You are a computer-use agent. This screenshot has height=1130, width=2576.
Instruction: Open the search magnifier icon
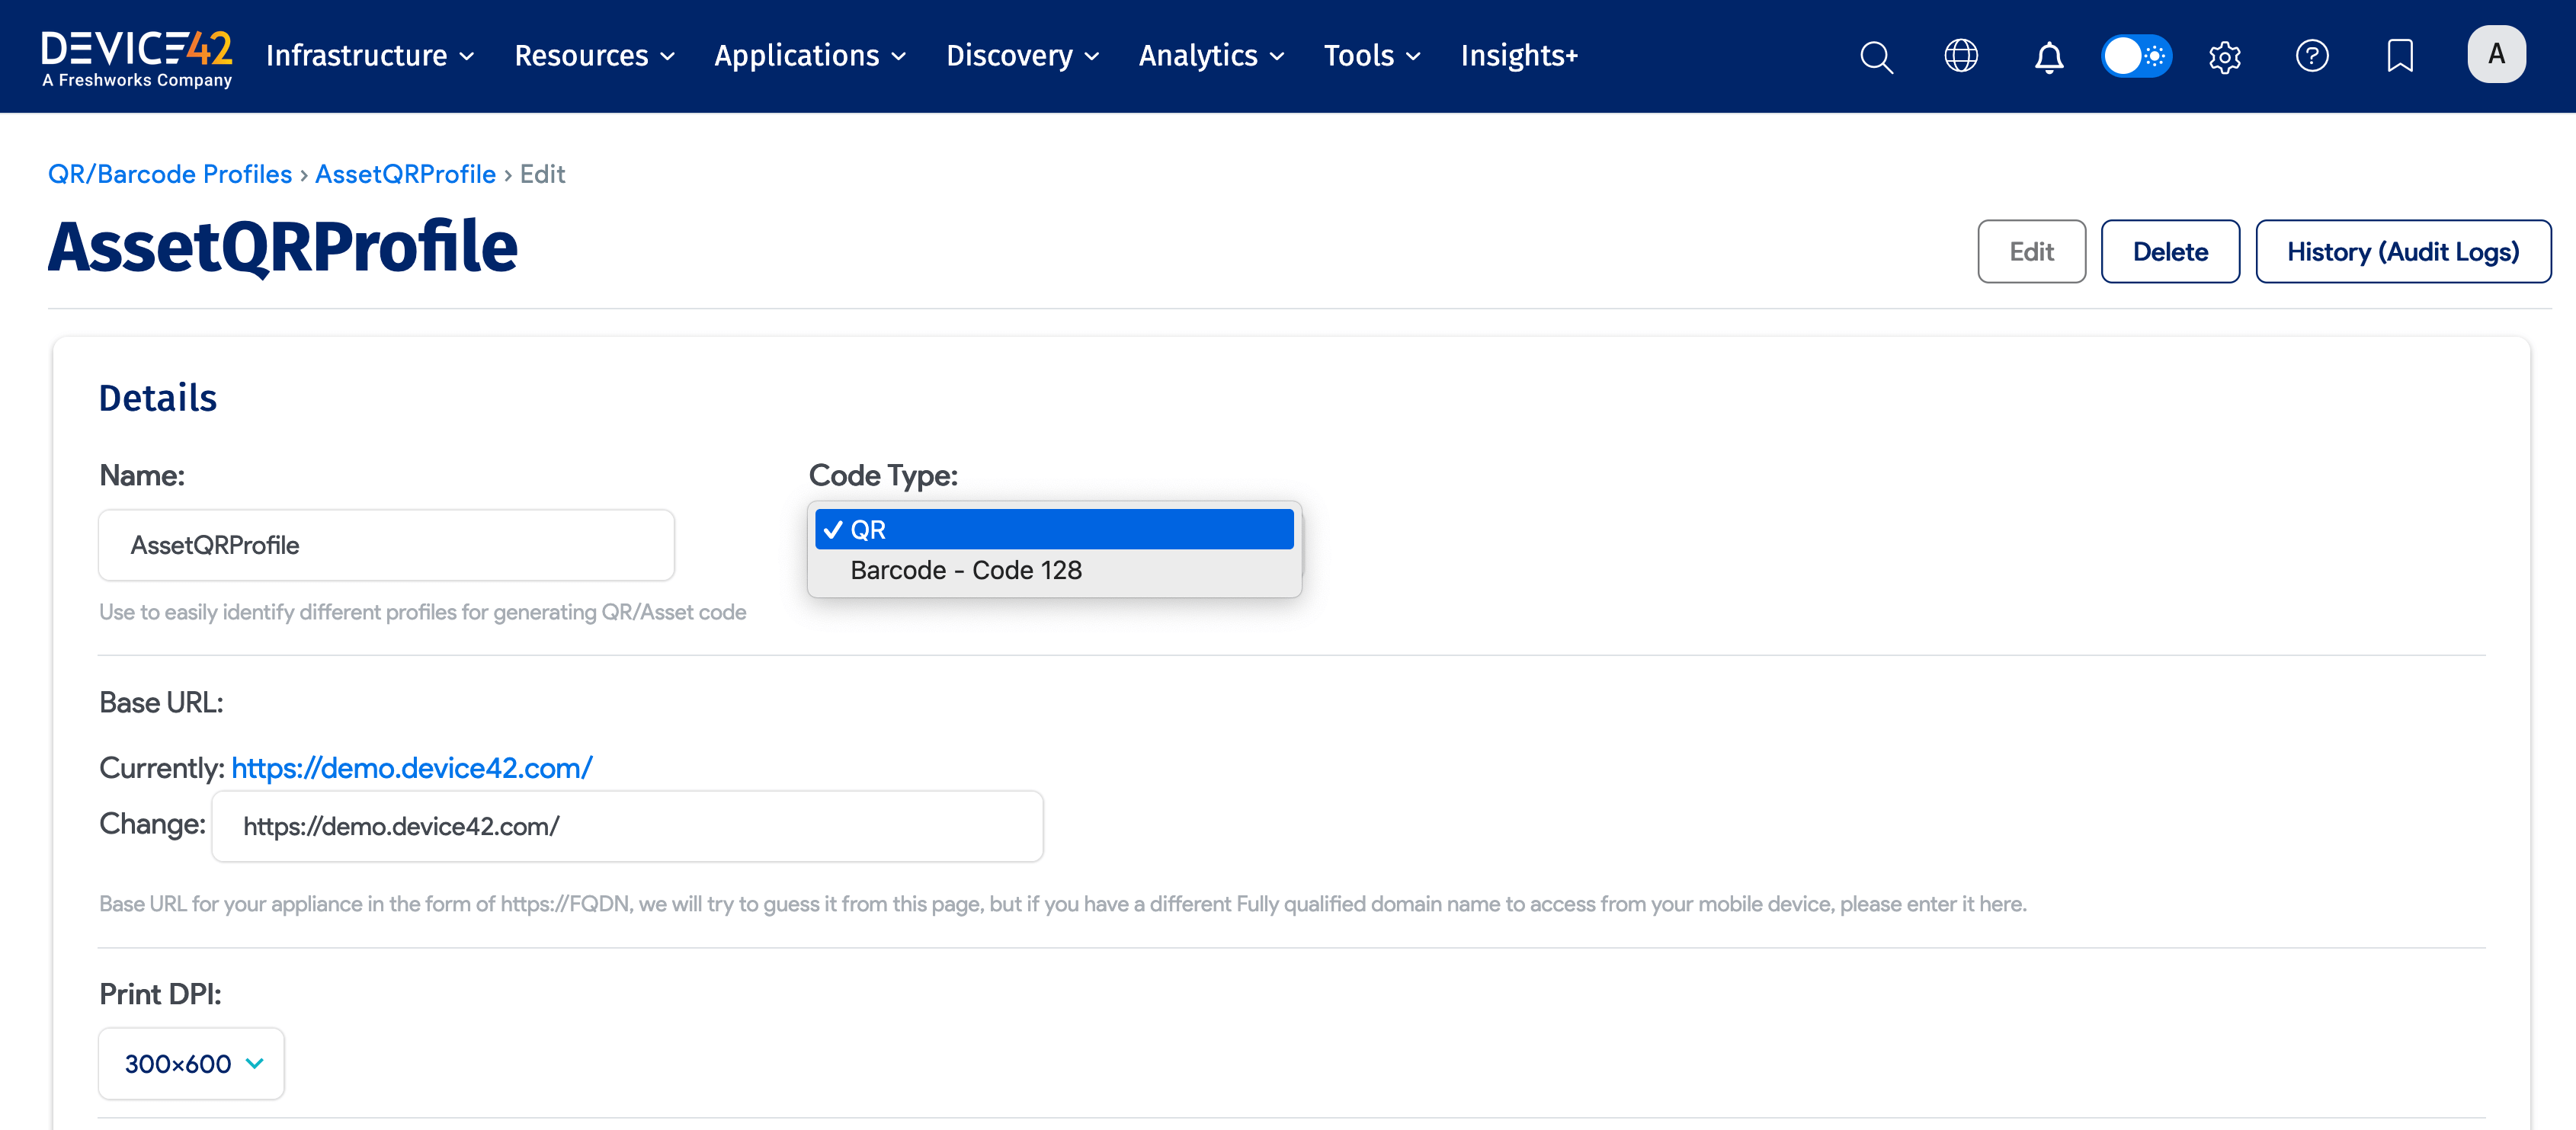tap(1876, 56)
